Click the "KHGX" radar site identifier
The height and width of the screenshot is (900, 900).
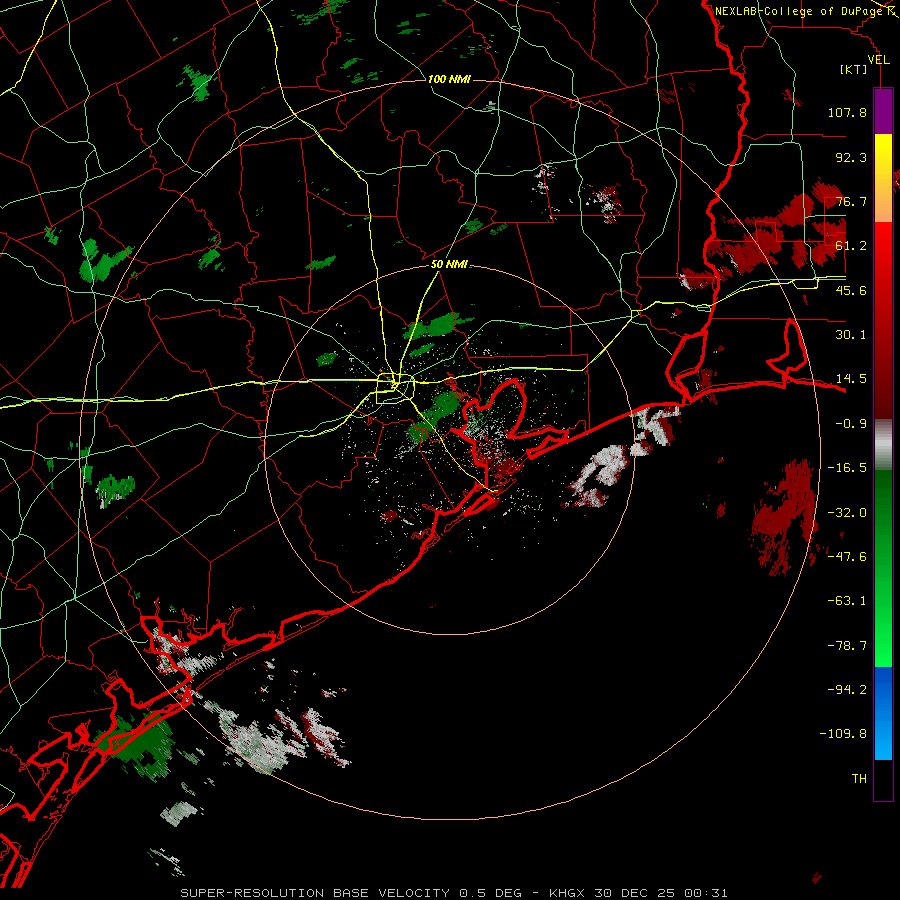[x=567, y=893]
